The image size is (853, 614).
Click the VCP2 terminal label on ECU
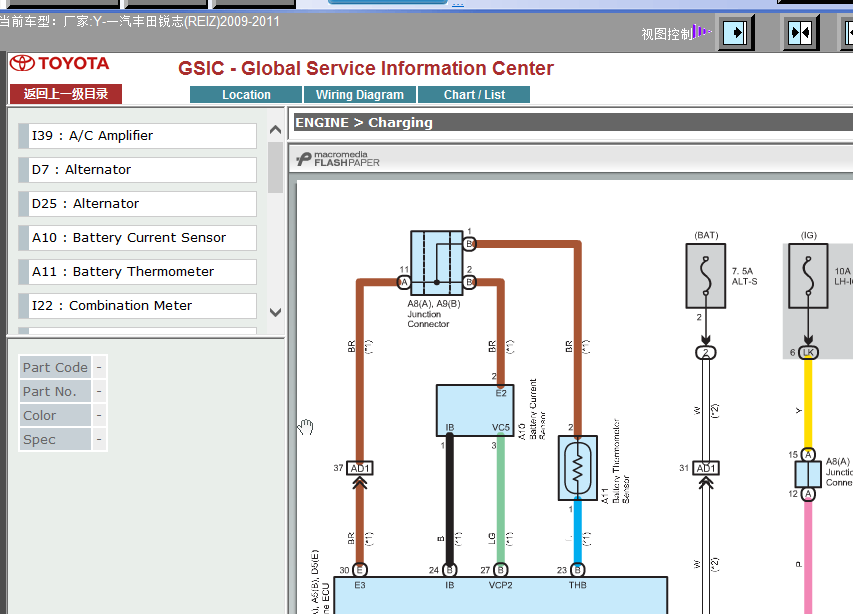500,585
